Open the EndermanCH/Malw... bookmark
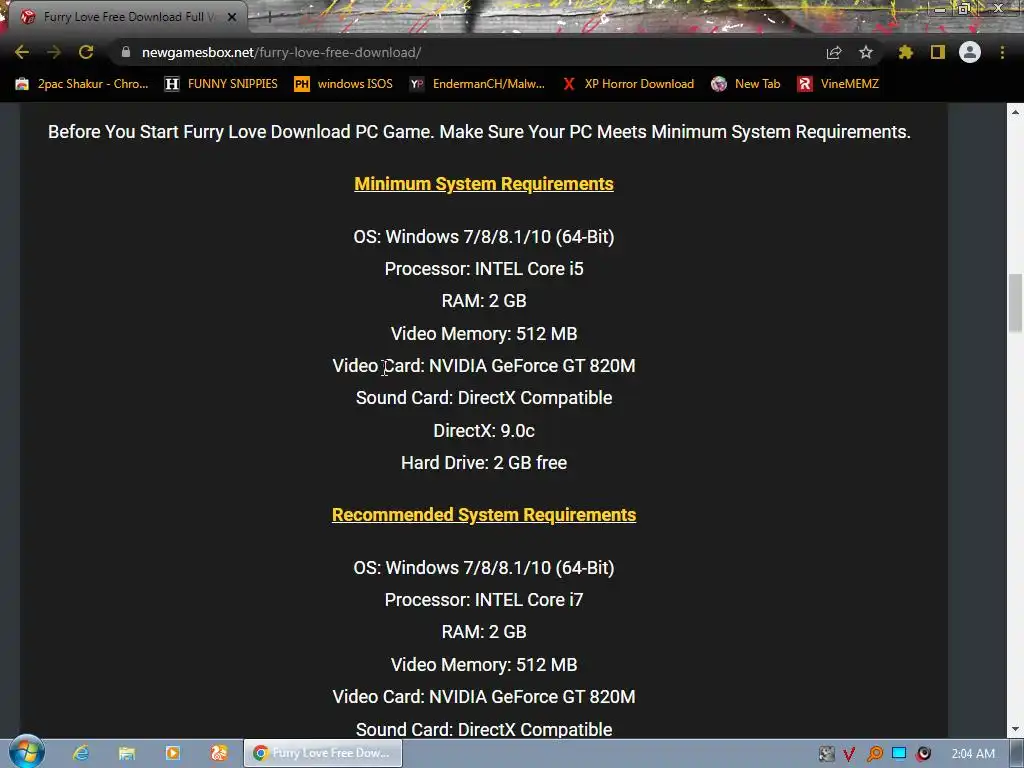The height and width of the screenshot is (768, 1024). [x=477, y=84]
